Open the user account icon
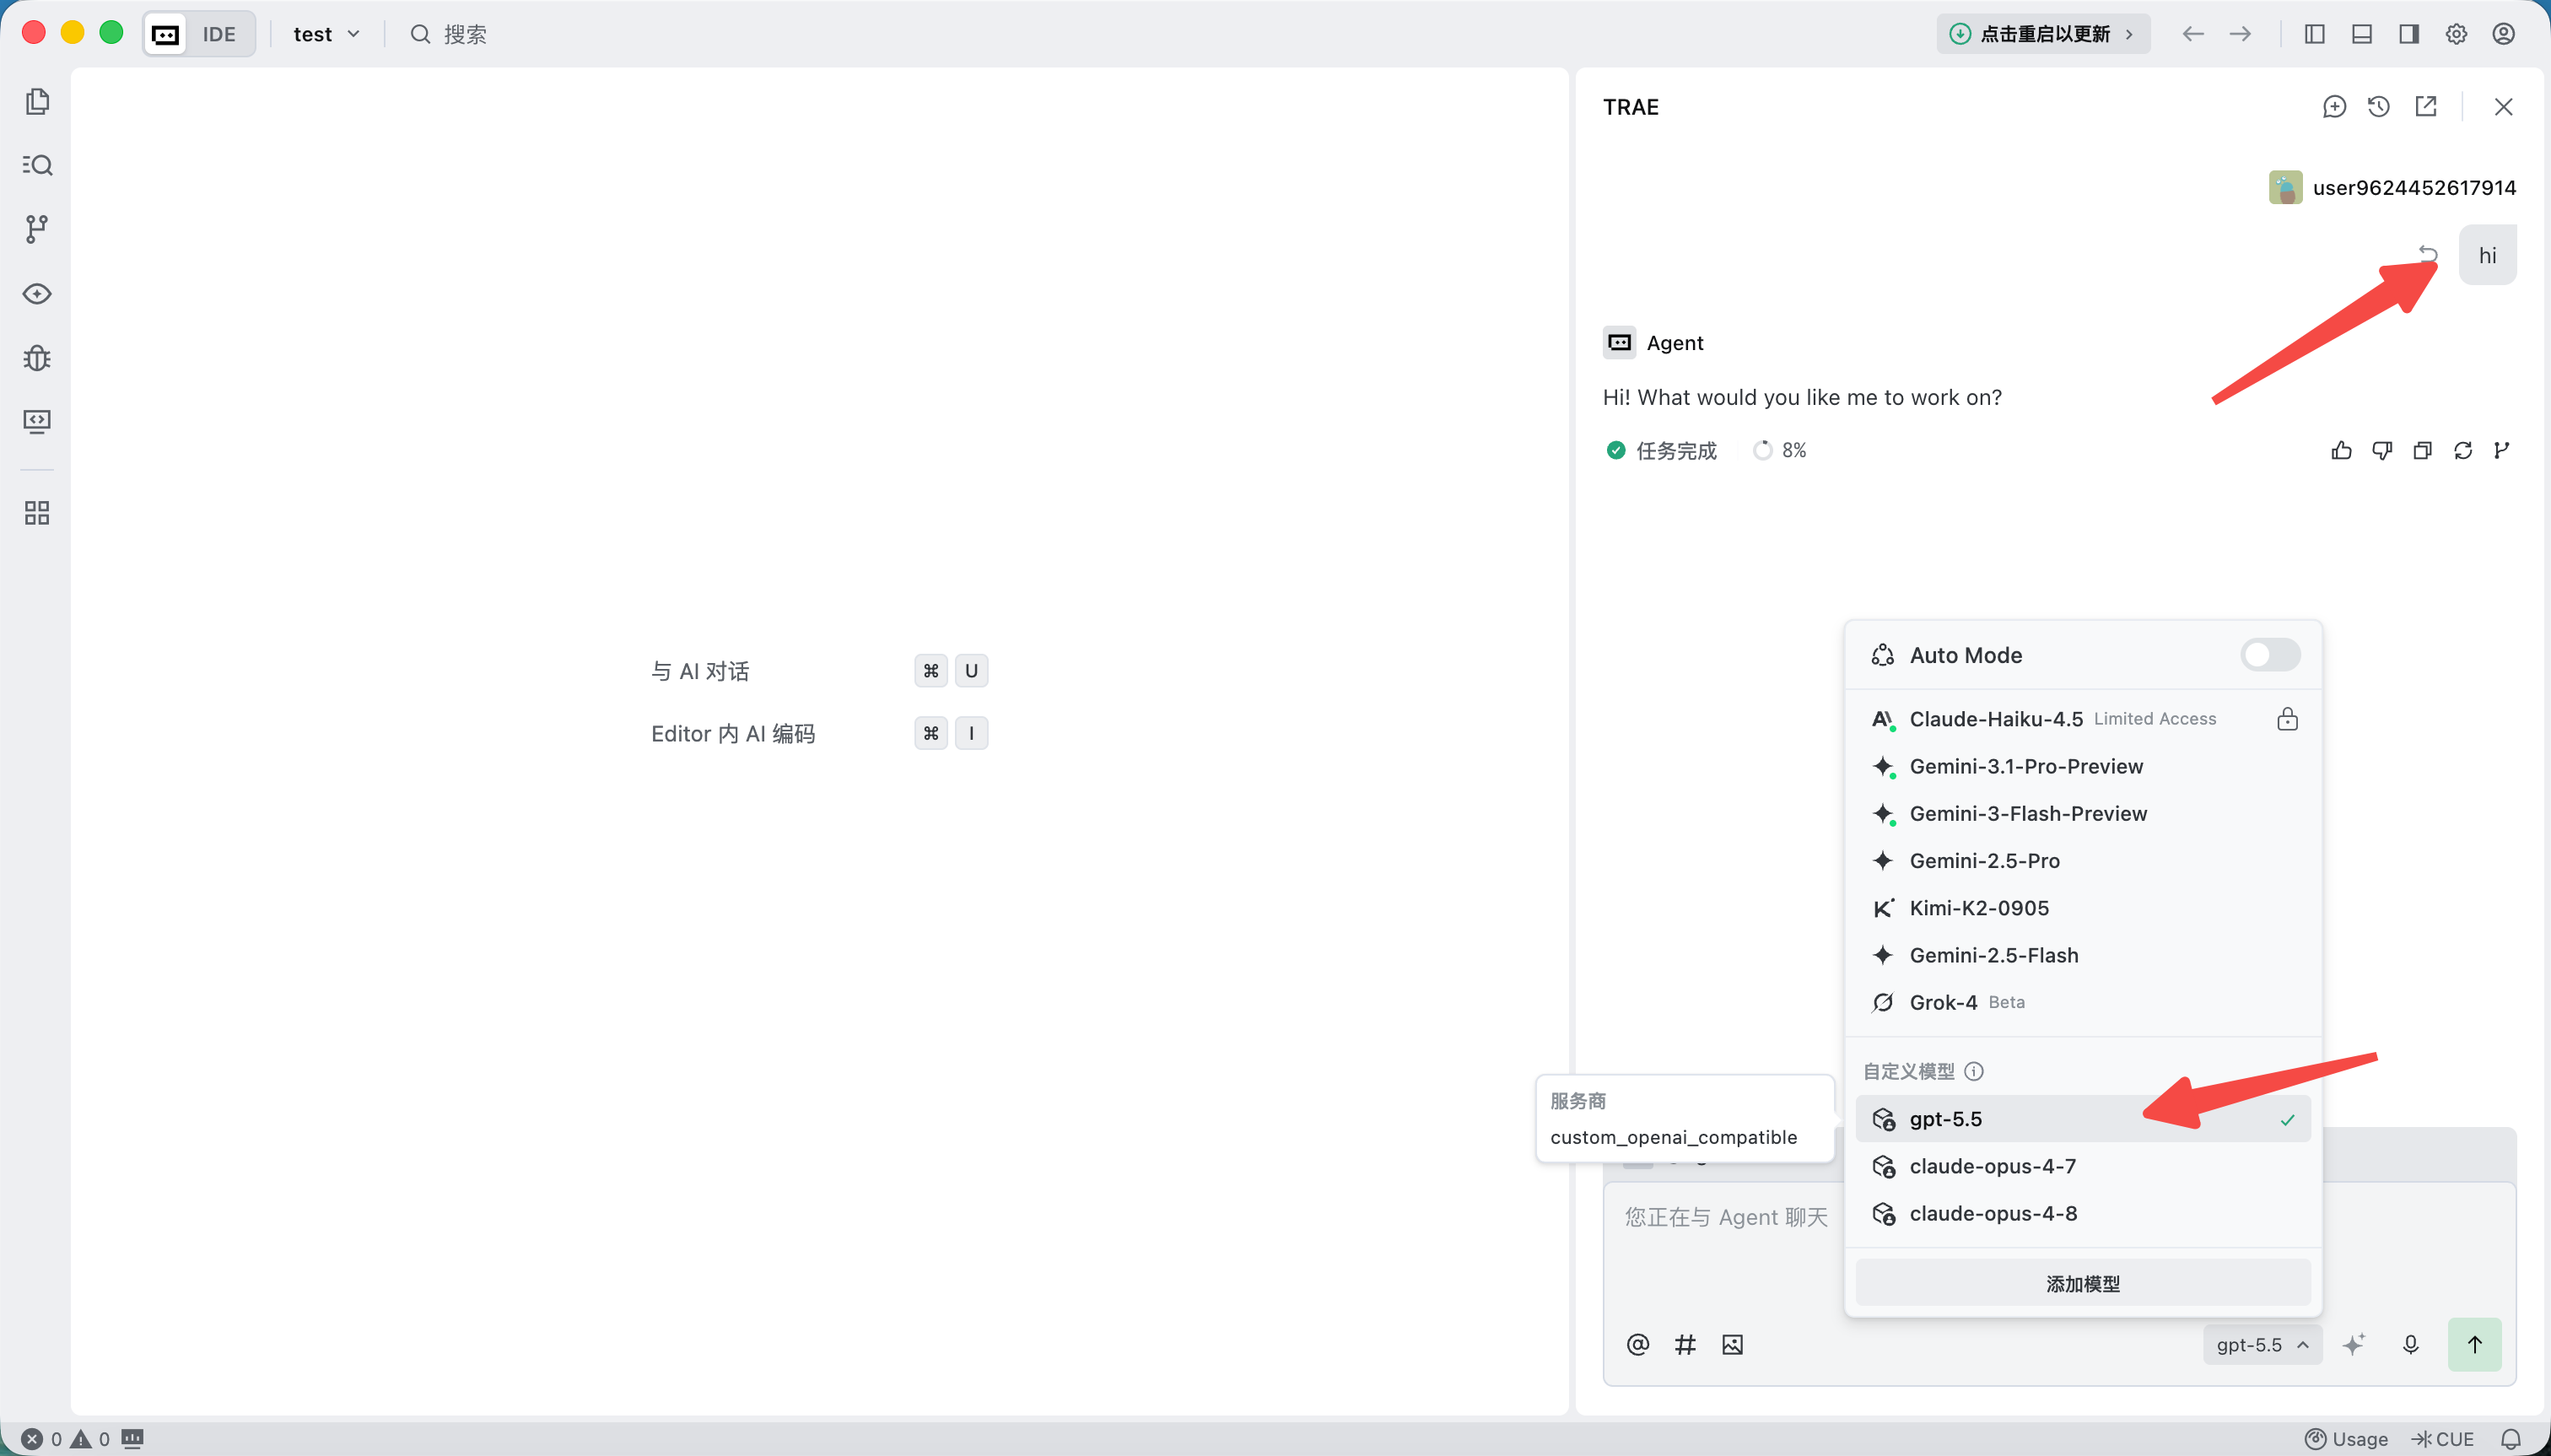This screenshot has height=1456, width=2551. (2504, 34)
